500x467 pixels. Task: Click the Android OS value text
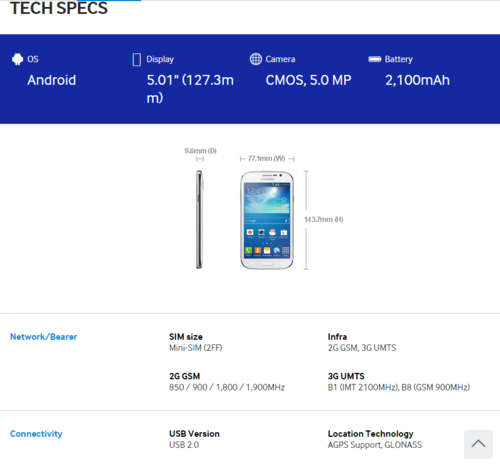52,80
